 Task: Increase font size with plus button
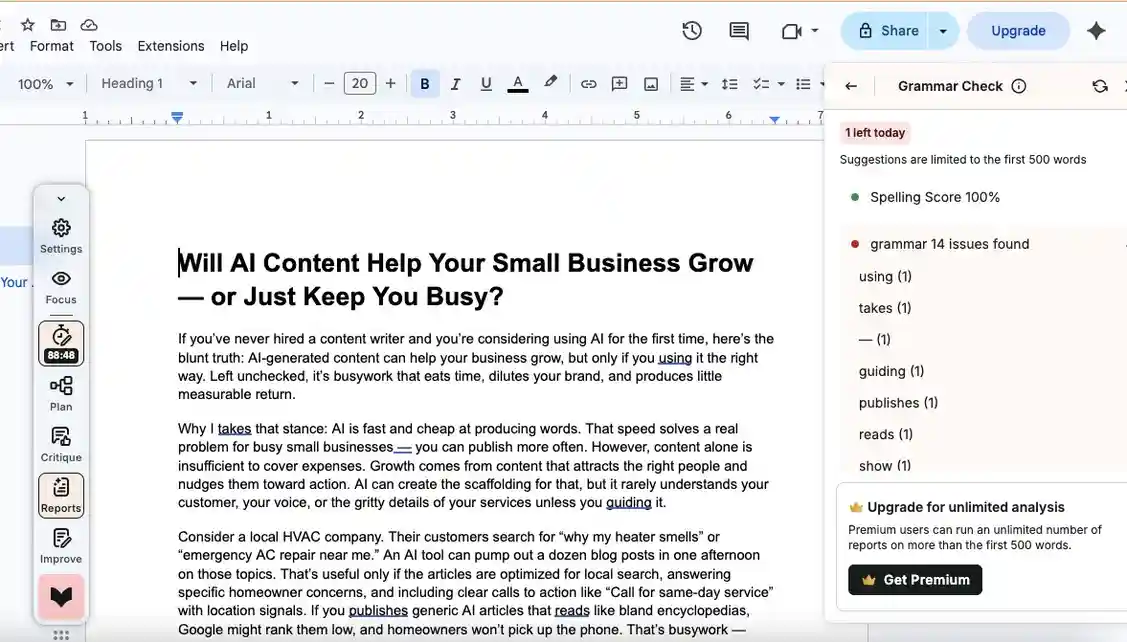(390, 83)
